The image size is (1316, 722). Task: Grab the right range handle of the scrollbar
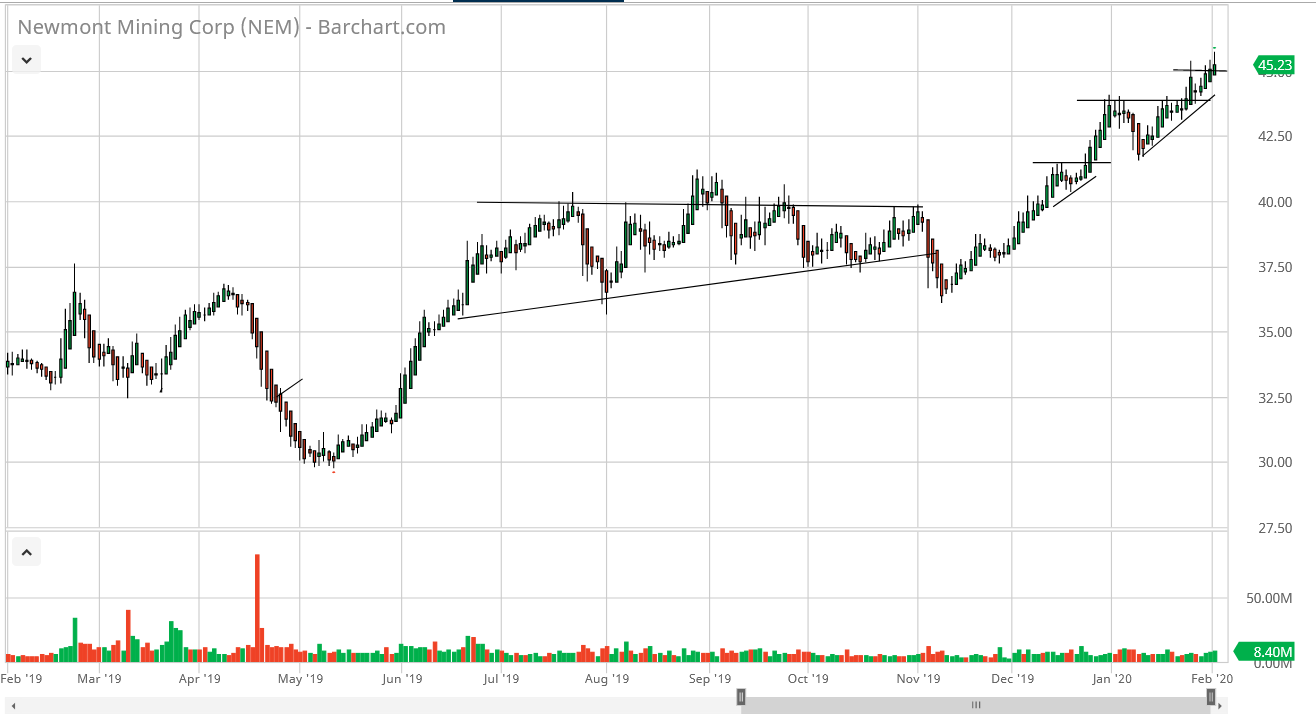coord(1211,697)
